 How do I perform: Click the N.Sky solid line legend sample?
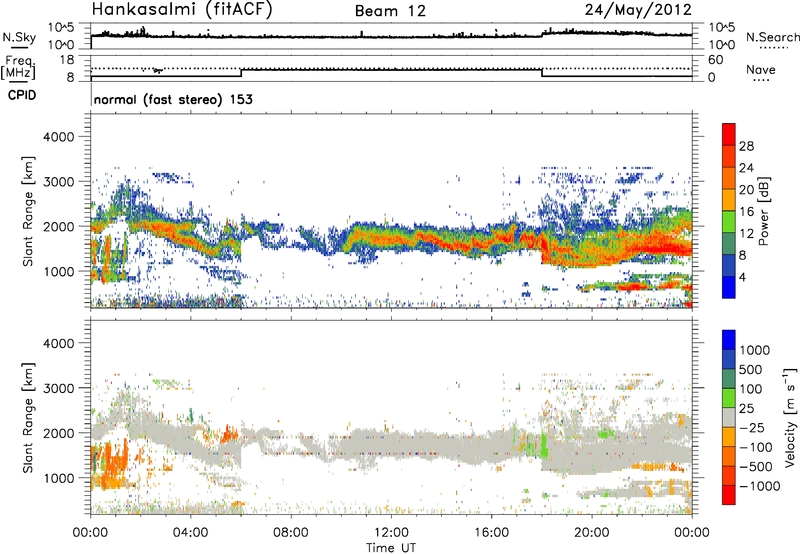pyautogui.click(x=19, y=48)
